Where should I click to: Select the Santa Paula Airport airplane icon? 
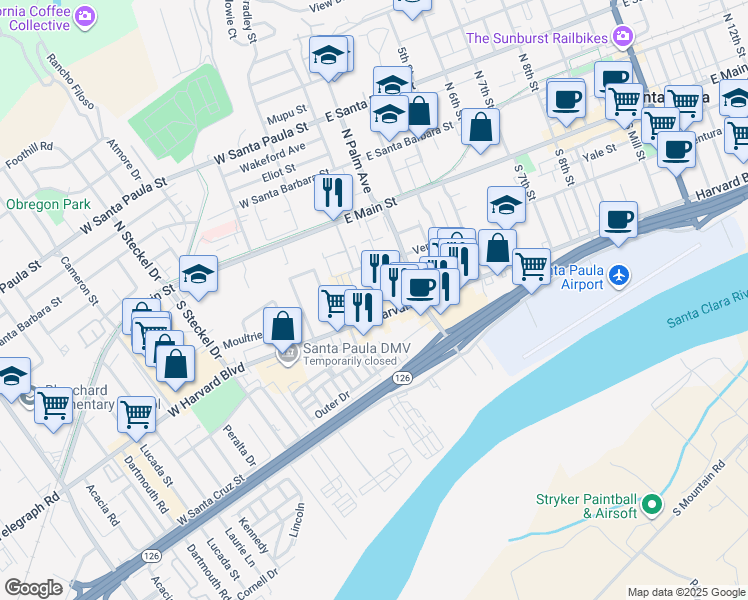(x=619, y=276)
